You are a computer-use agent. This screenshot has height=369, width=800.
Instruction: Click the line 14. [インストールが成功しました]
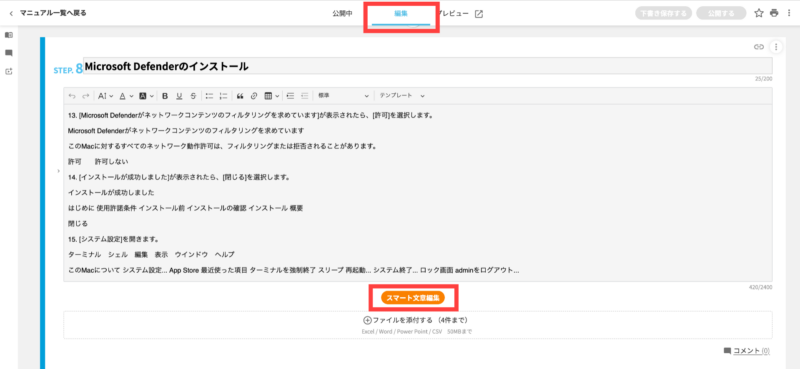pos(179,177)
